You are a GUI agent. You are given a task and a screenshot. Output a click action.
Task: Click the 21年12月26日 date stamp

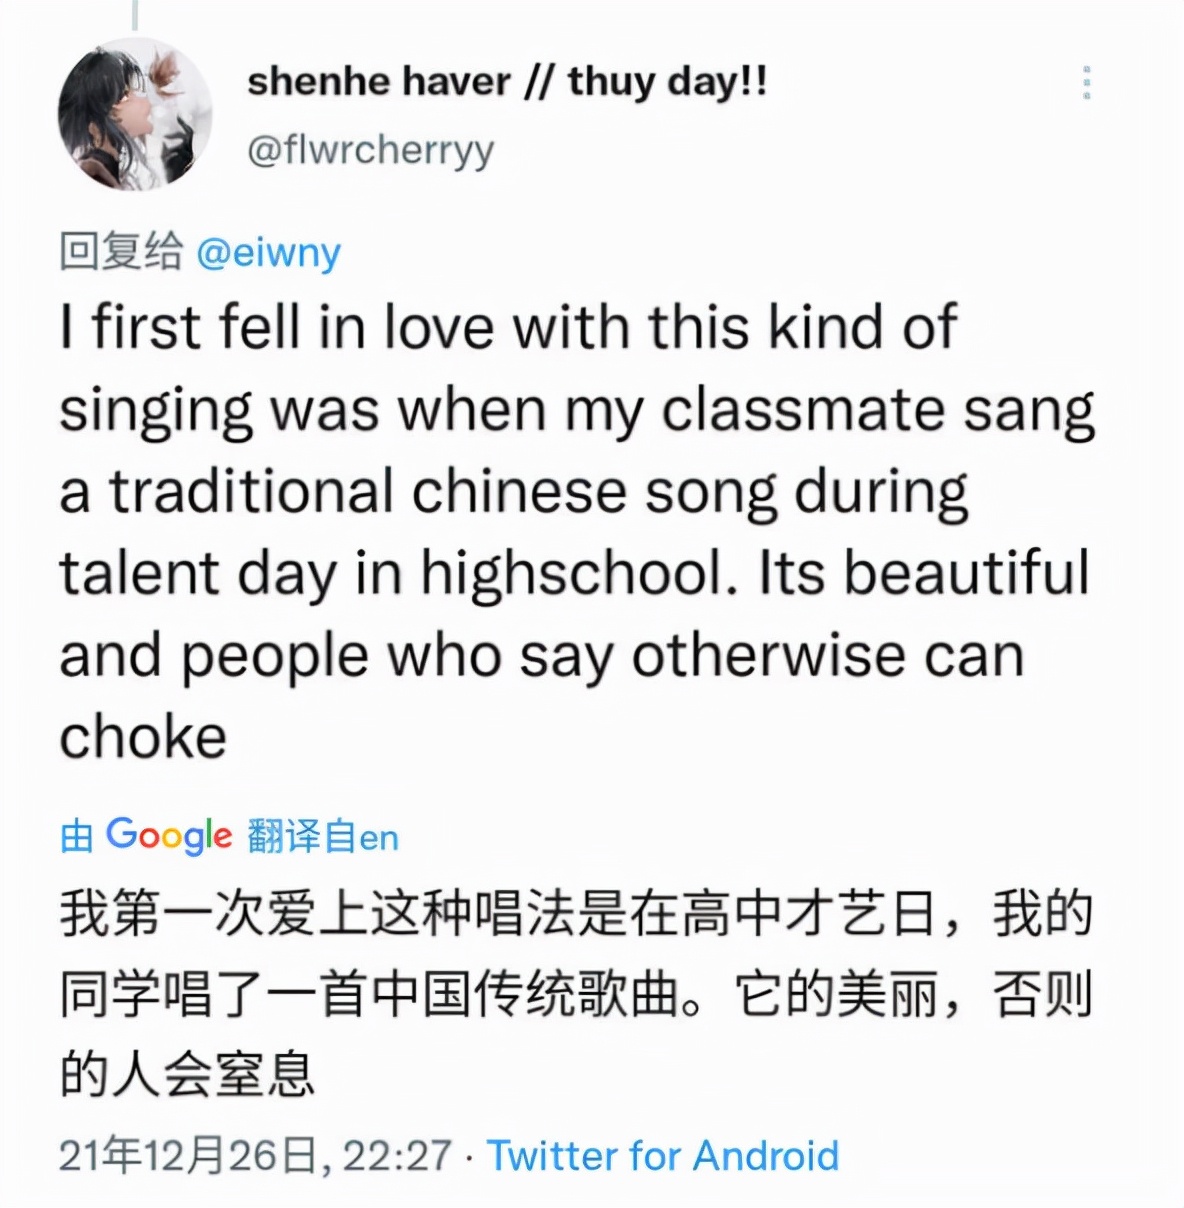click(188, 1156)
